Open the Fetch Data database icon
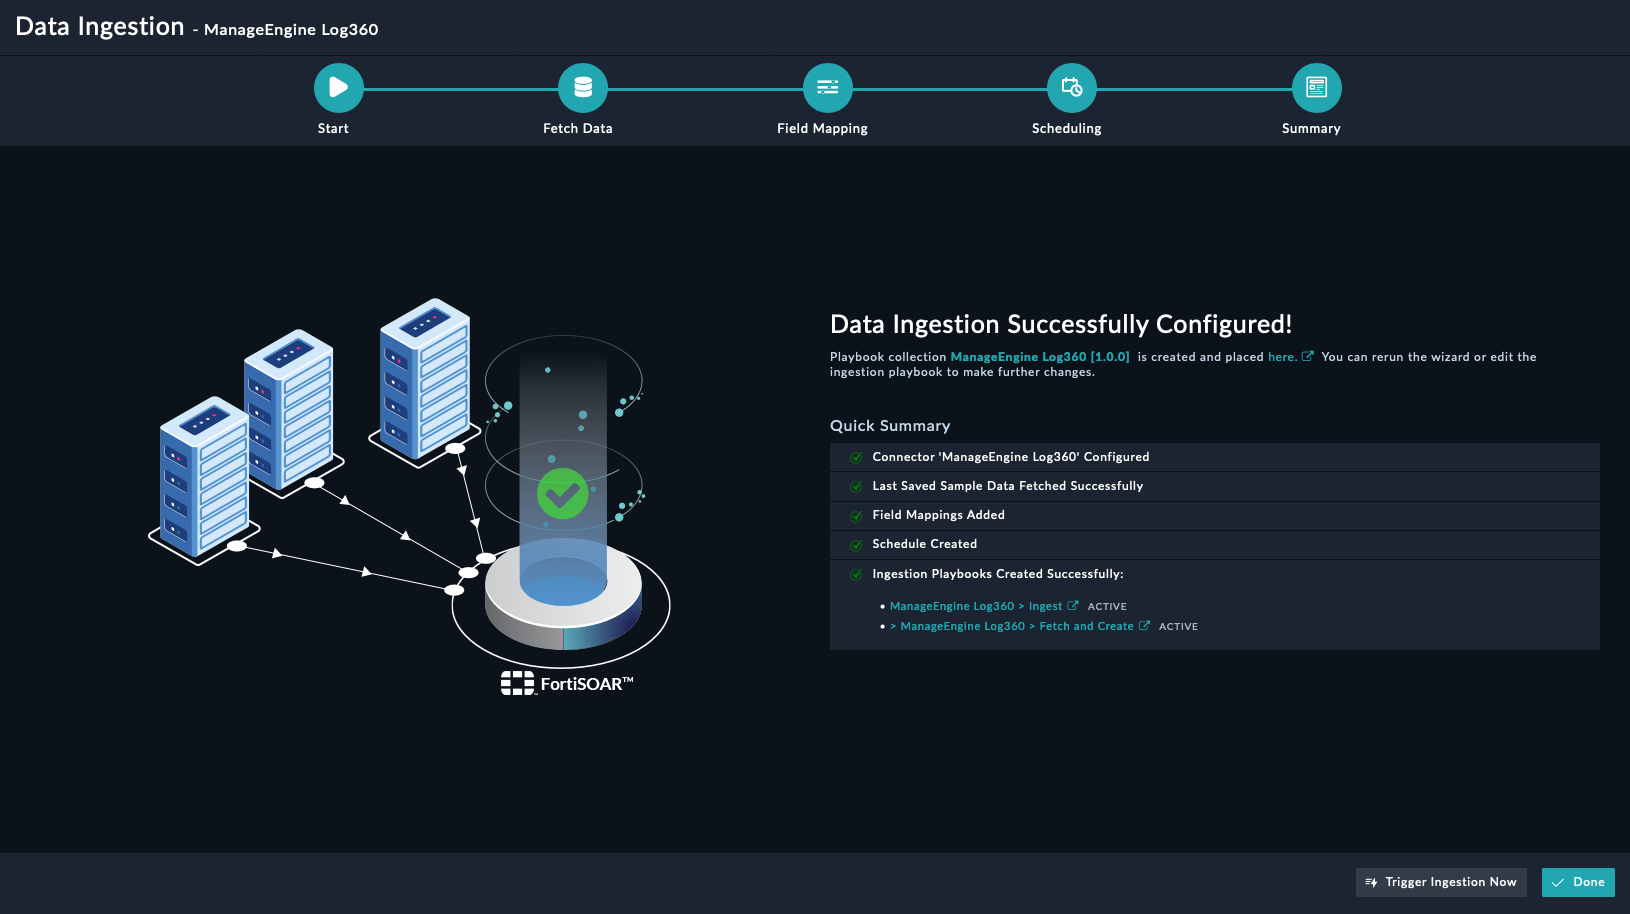This screenshot has width=1630, height=914. pos(583,88)
